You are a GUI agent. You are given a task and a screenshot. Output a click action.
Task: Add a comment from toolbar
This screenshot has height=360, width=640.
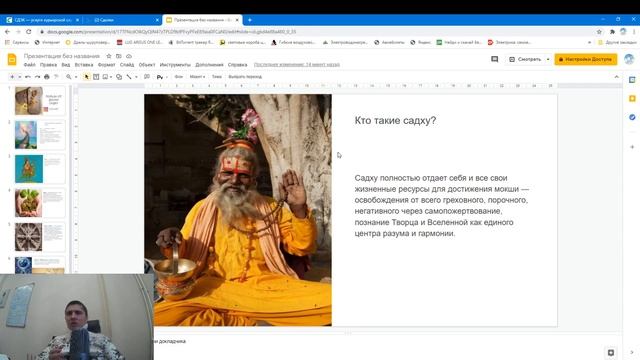(147, 77)
